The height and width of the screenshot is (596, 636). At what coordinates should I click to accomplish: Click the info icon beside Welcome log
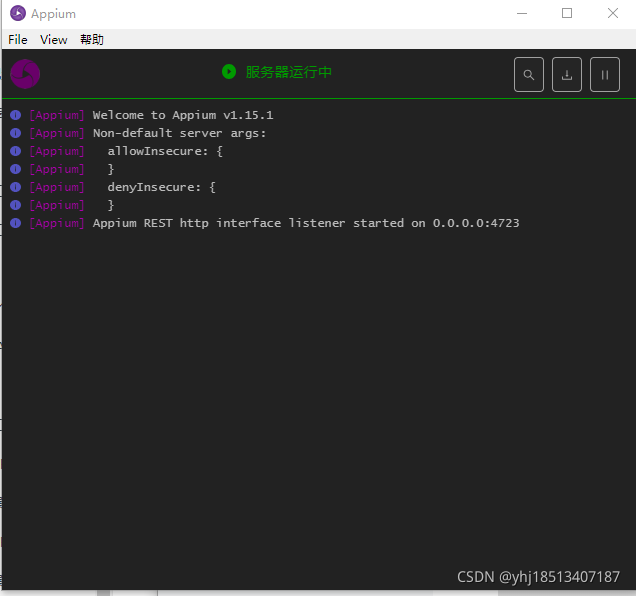15,115
